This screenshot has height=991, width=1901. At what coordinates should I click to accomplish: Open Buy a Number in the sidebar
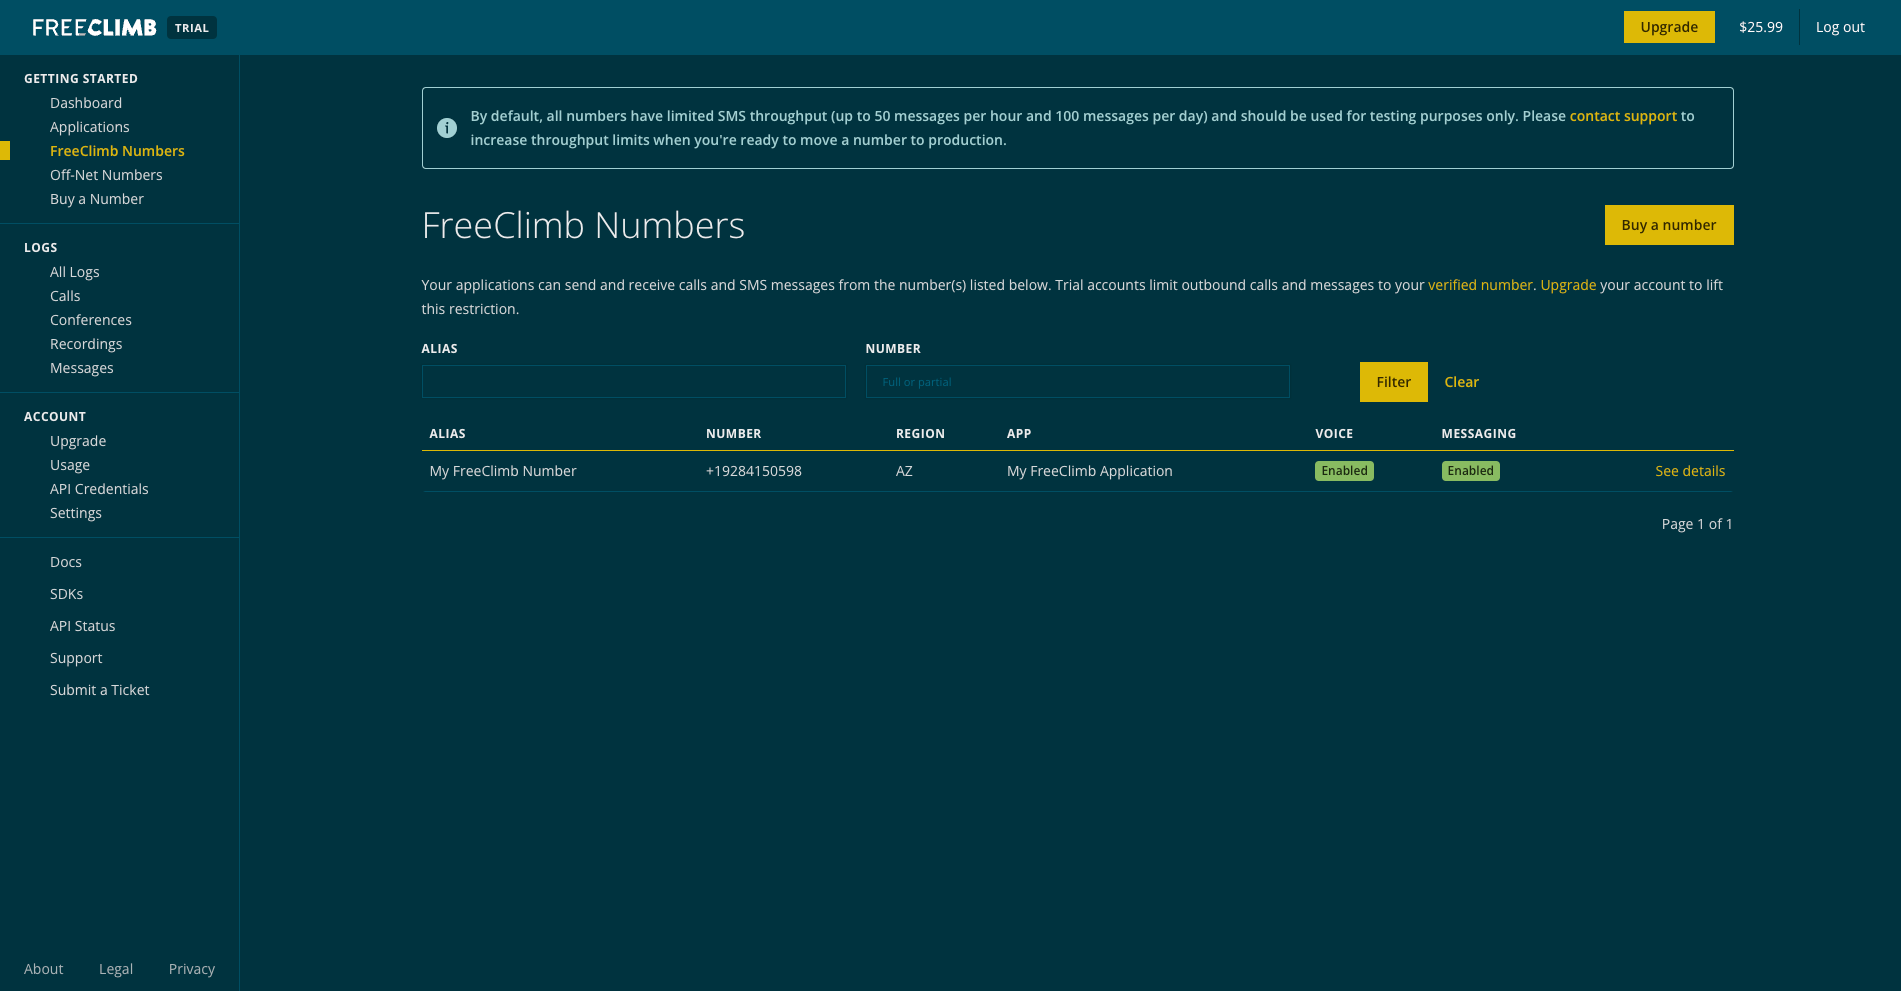97,199
